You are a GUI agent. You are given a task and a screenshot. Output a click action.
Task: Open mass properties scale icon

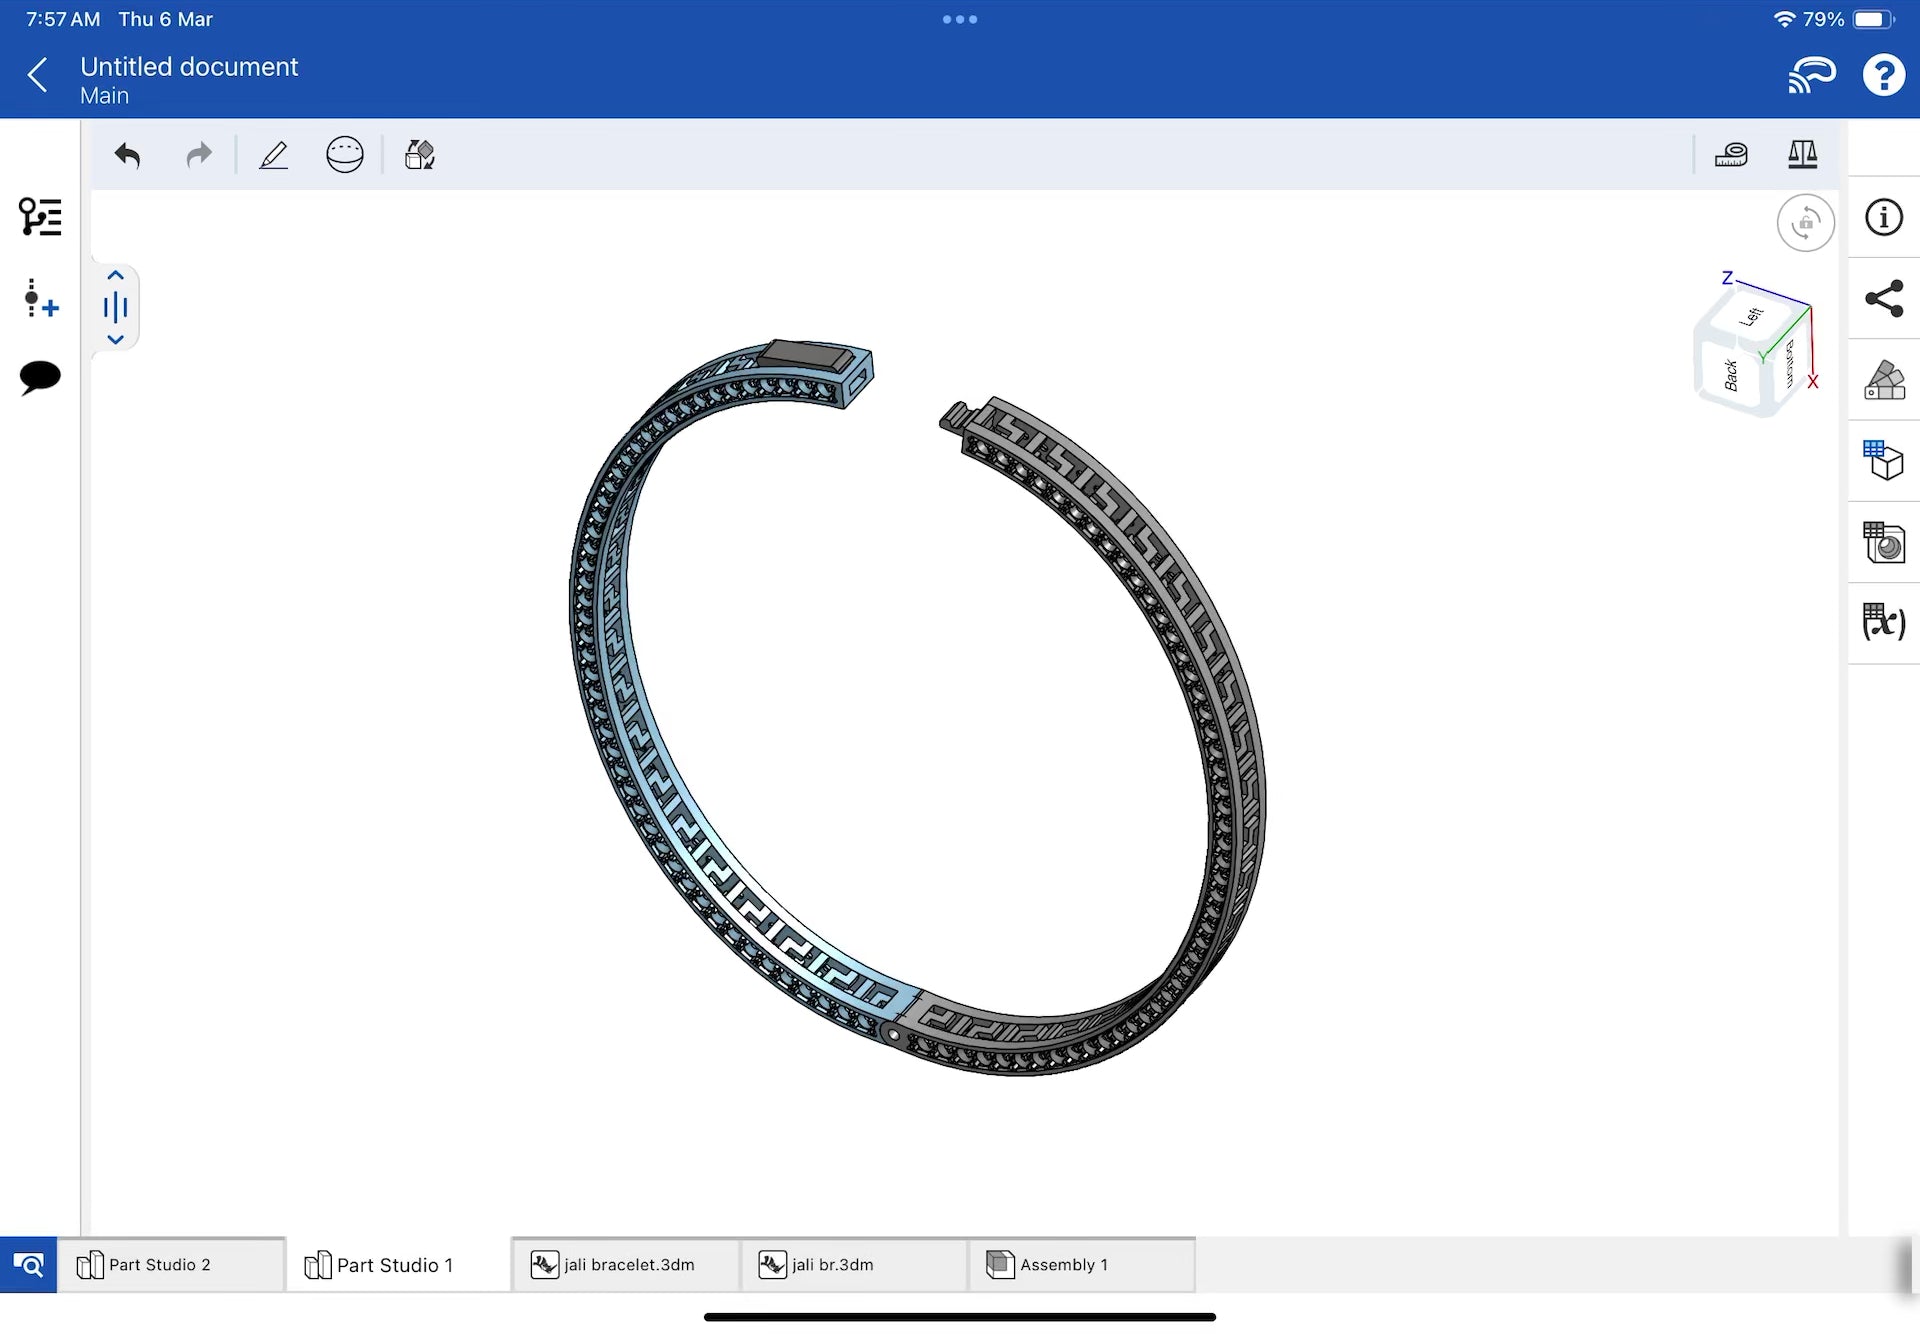pos(1802,155)
